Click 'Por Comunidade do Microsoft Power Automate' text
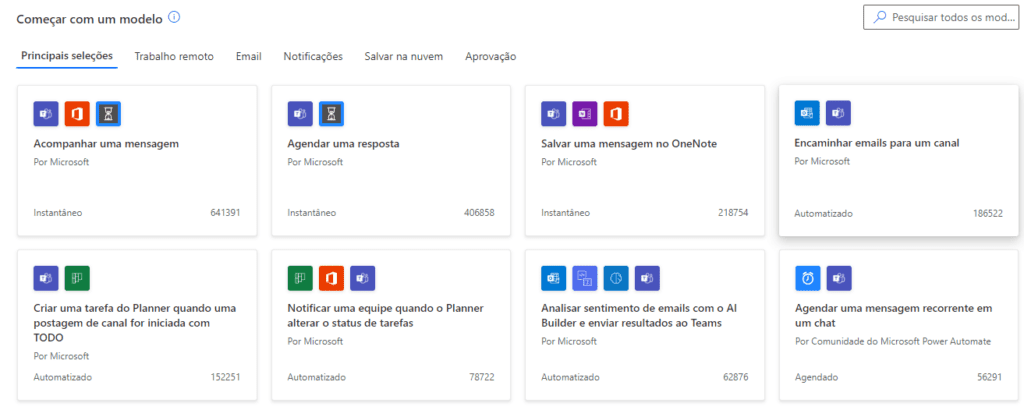 tap(893, 341)
